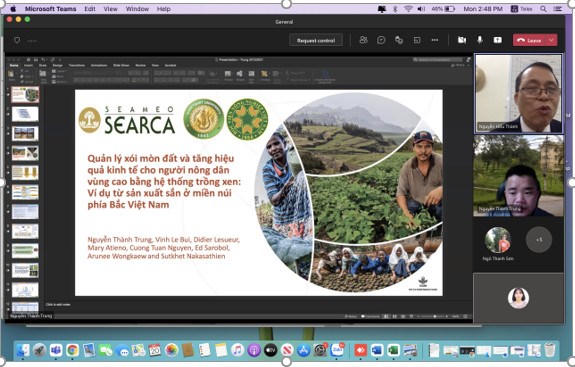Open Google Chrome from the Dock
The width and height of the screenshot is (575, 367).
coord(72,351)
